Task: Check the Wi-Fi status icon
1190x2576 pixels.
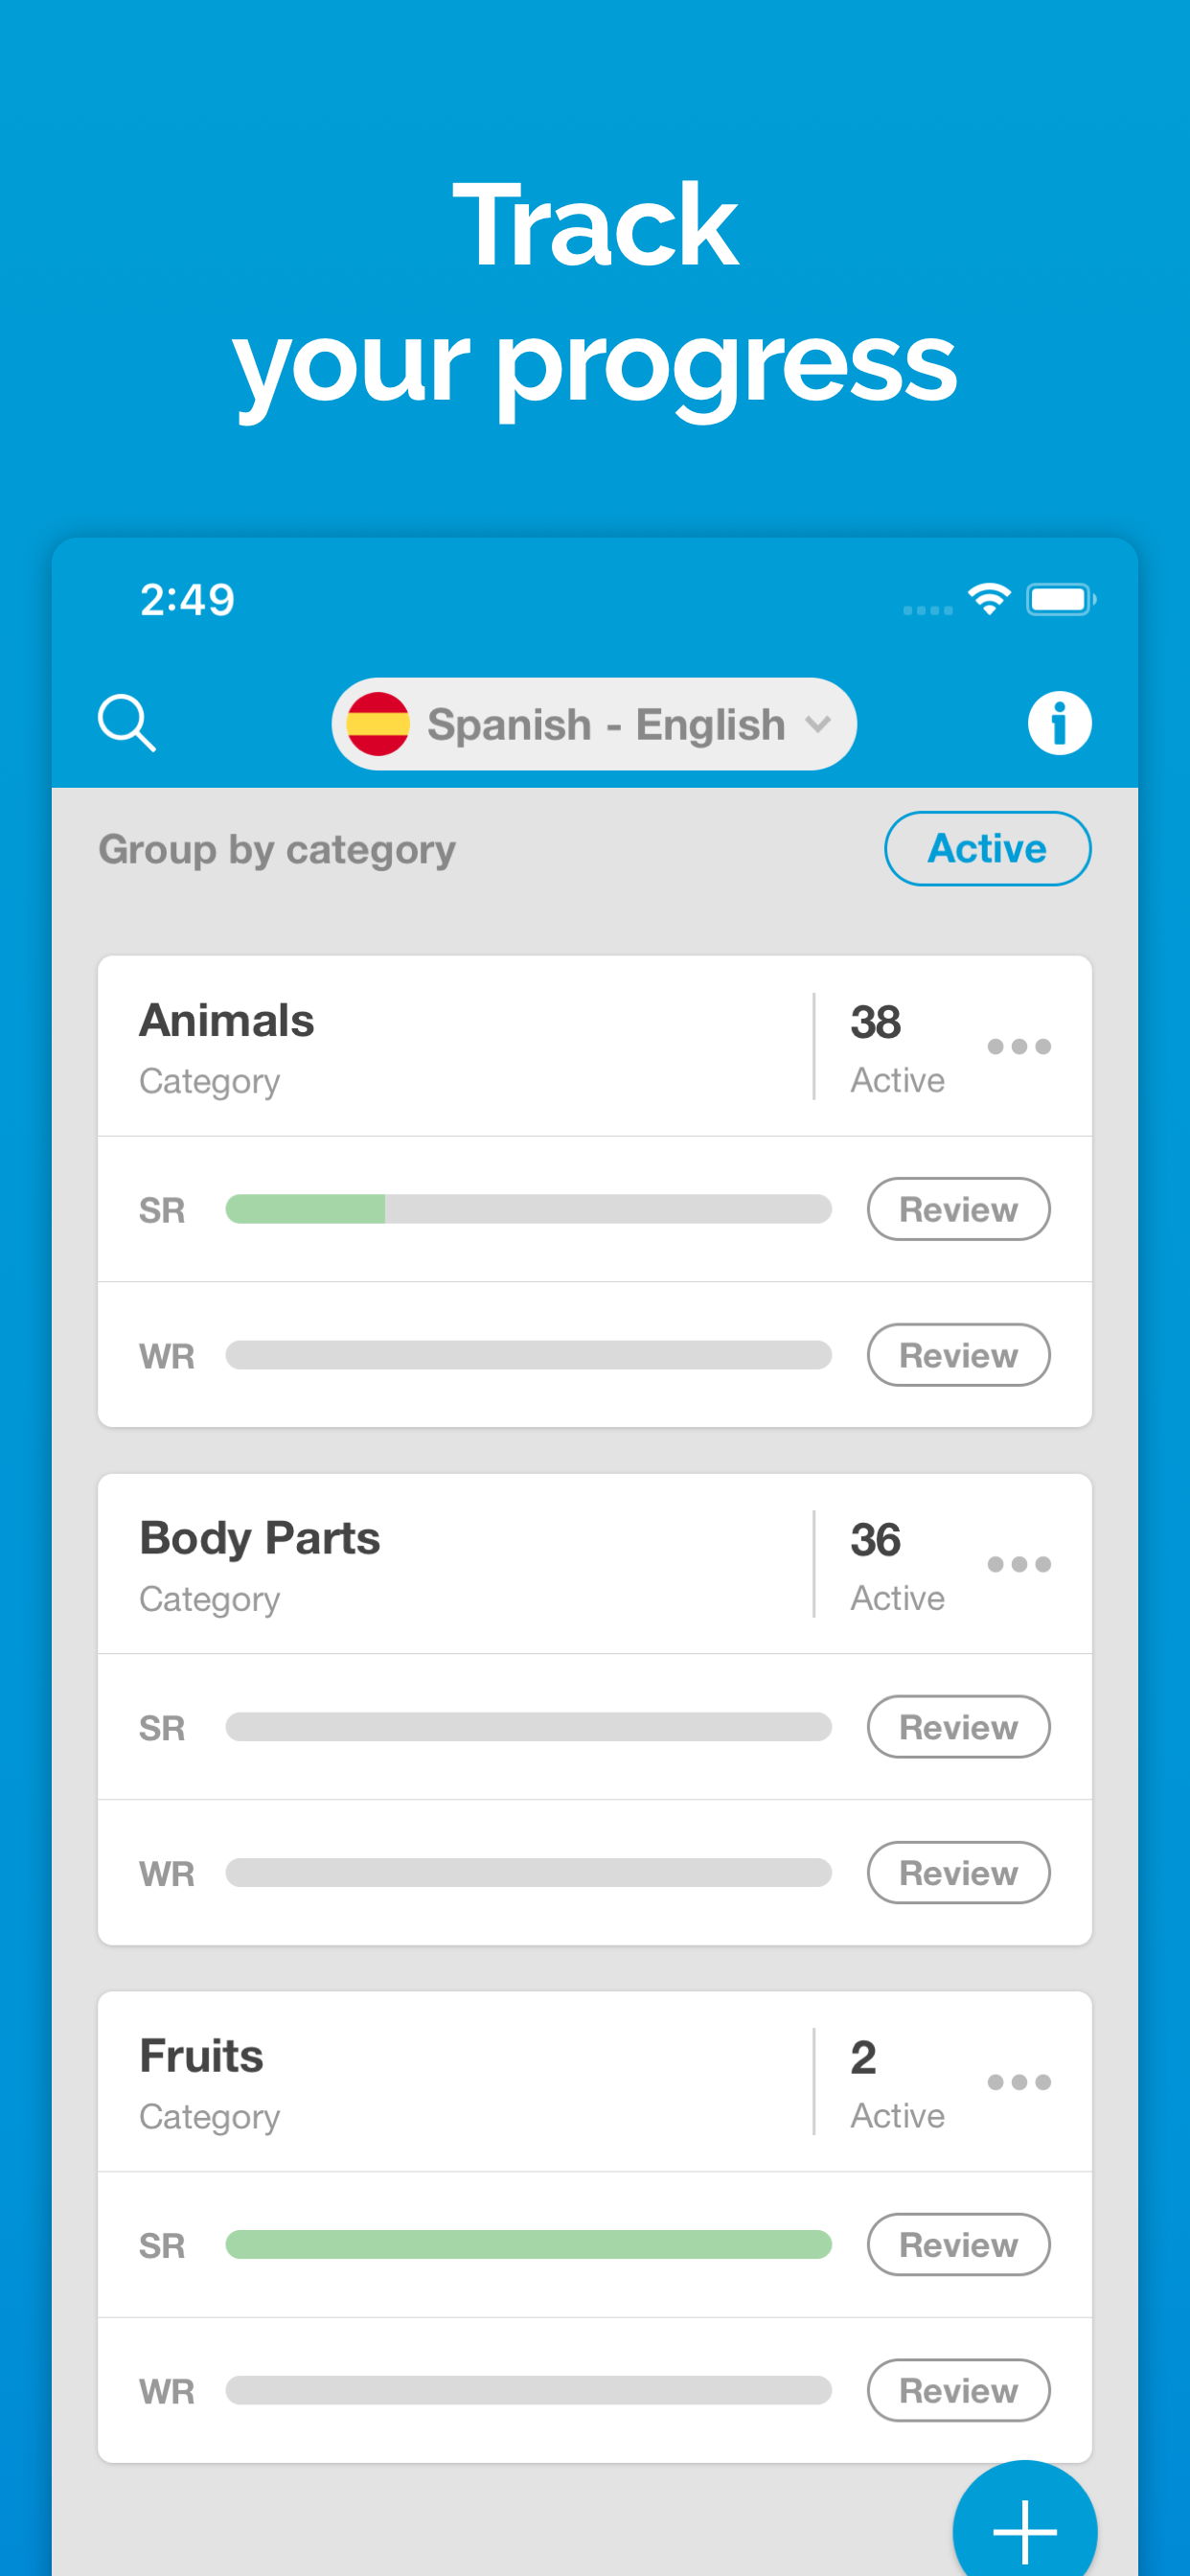Action: [988, 598]
